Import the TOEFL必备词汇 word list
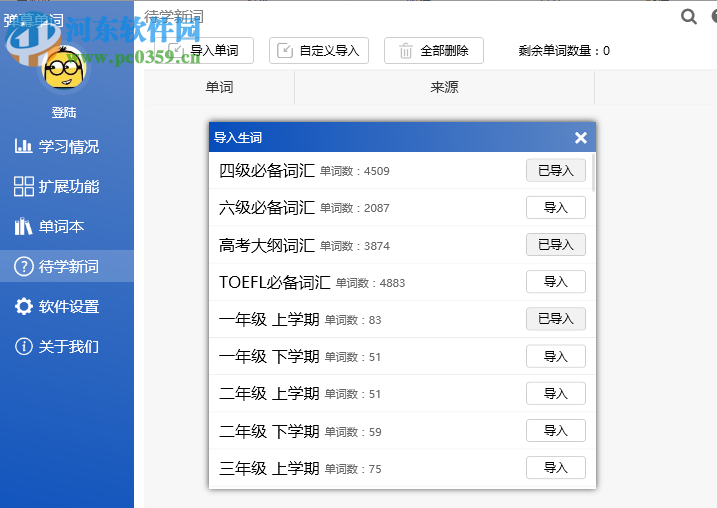The height and width of the screenshot is (508, 717). pos(556,282)
